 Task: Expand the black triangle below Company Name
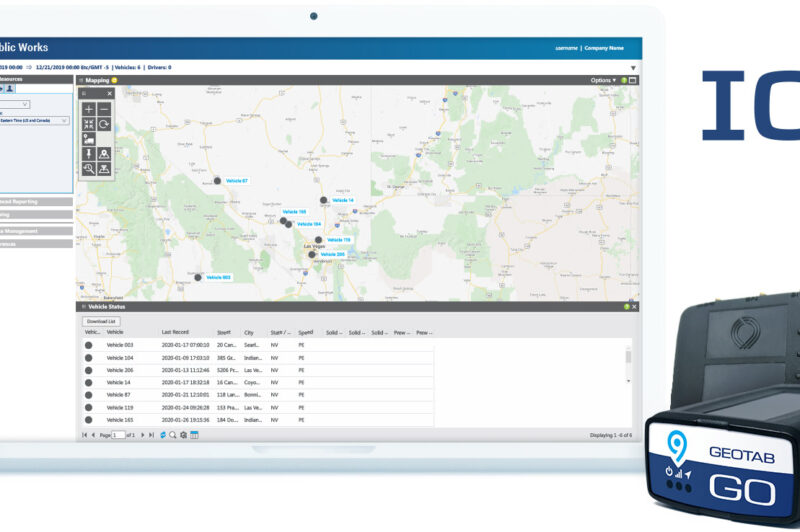pyautogui.click(x=633, y=68)
